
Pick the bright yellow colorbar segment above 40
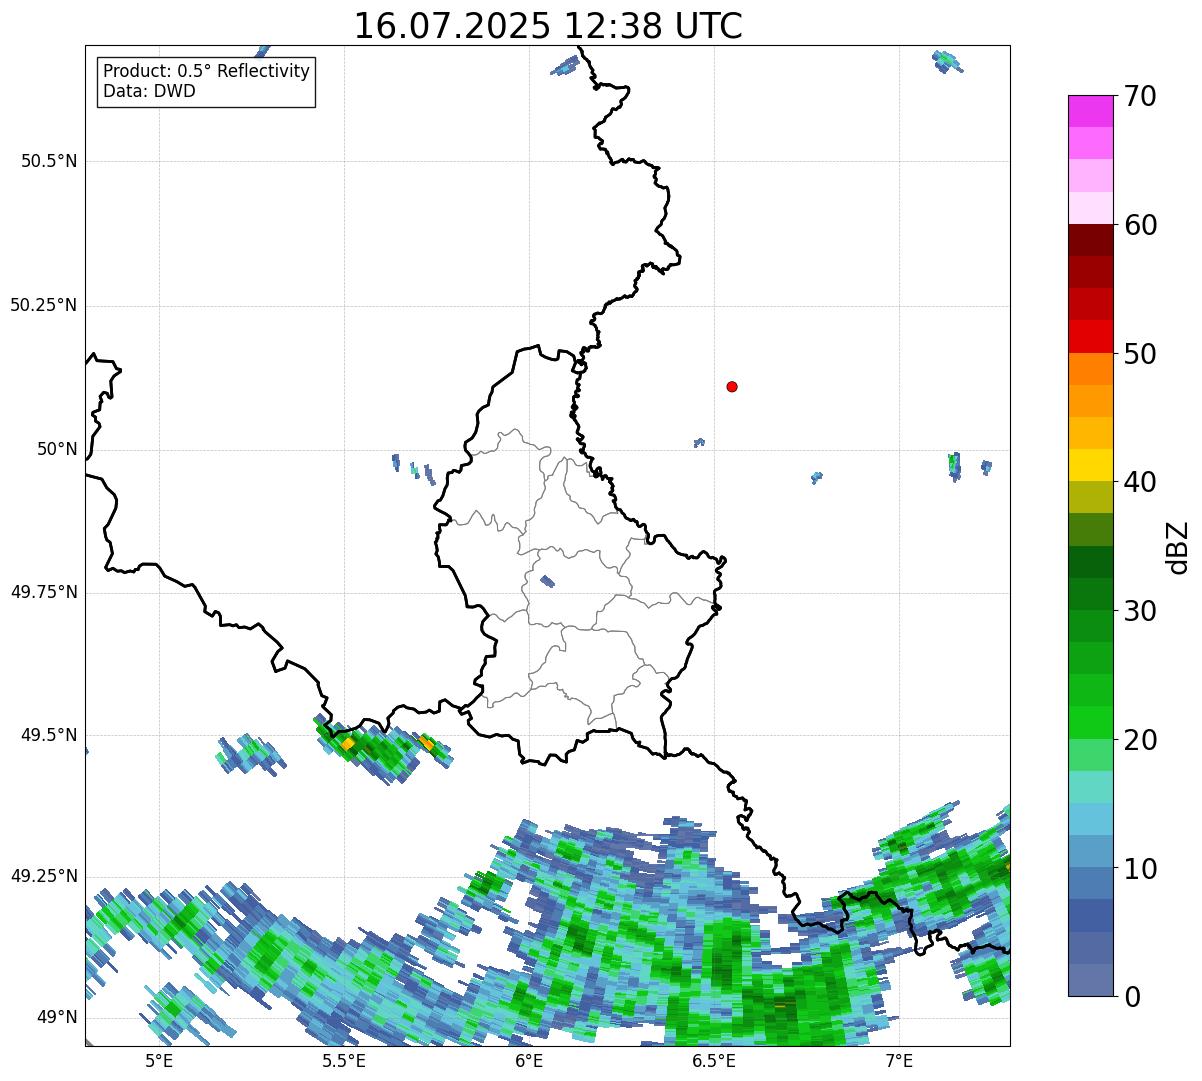tap(1090, 465)
